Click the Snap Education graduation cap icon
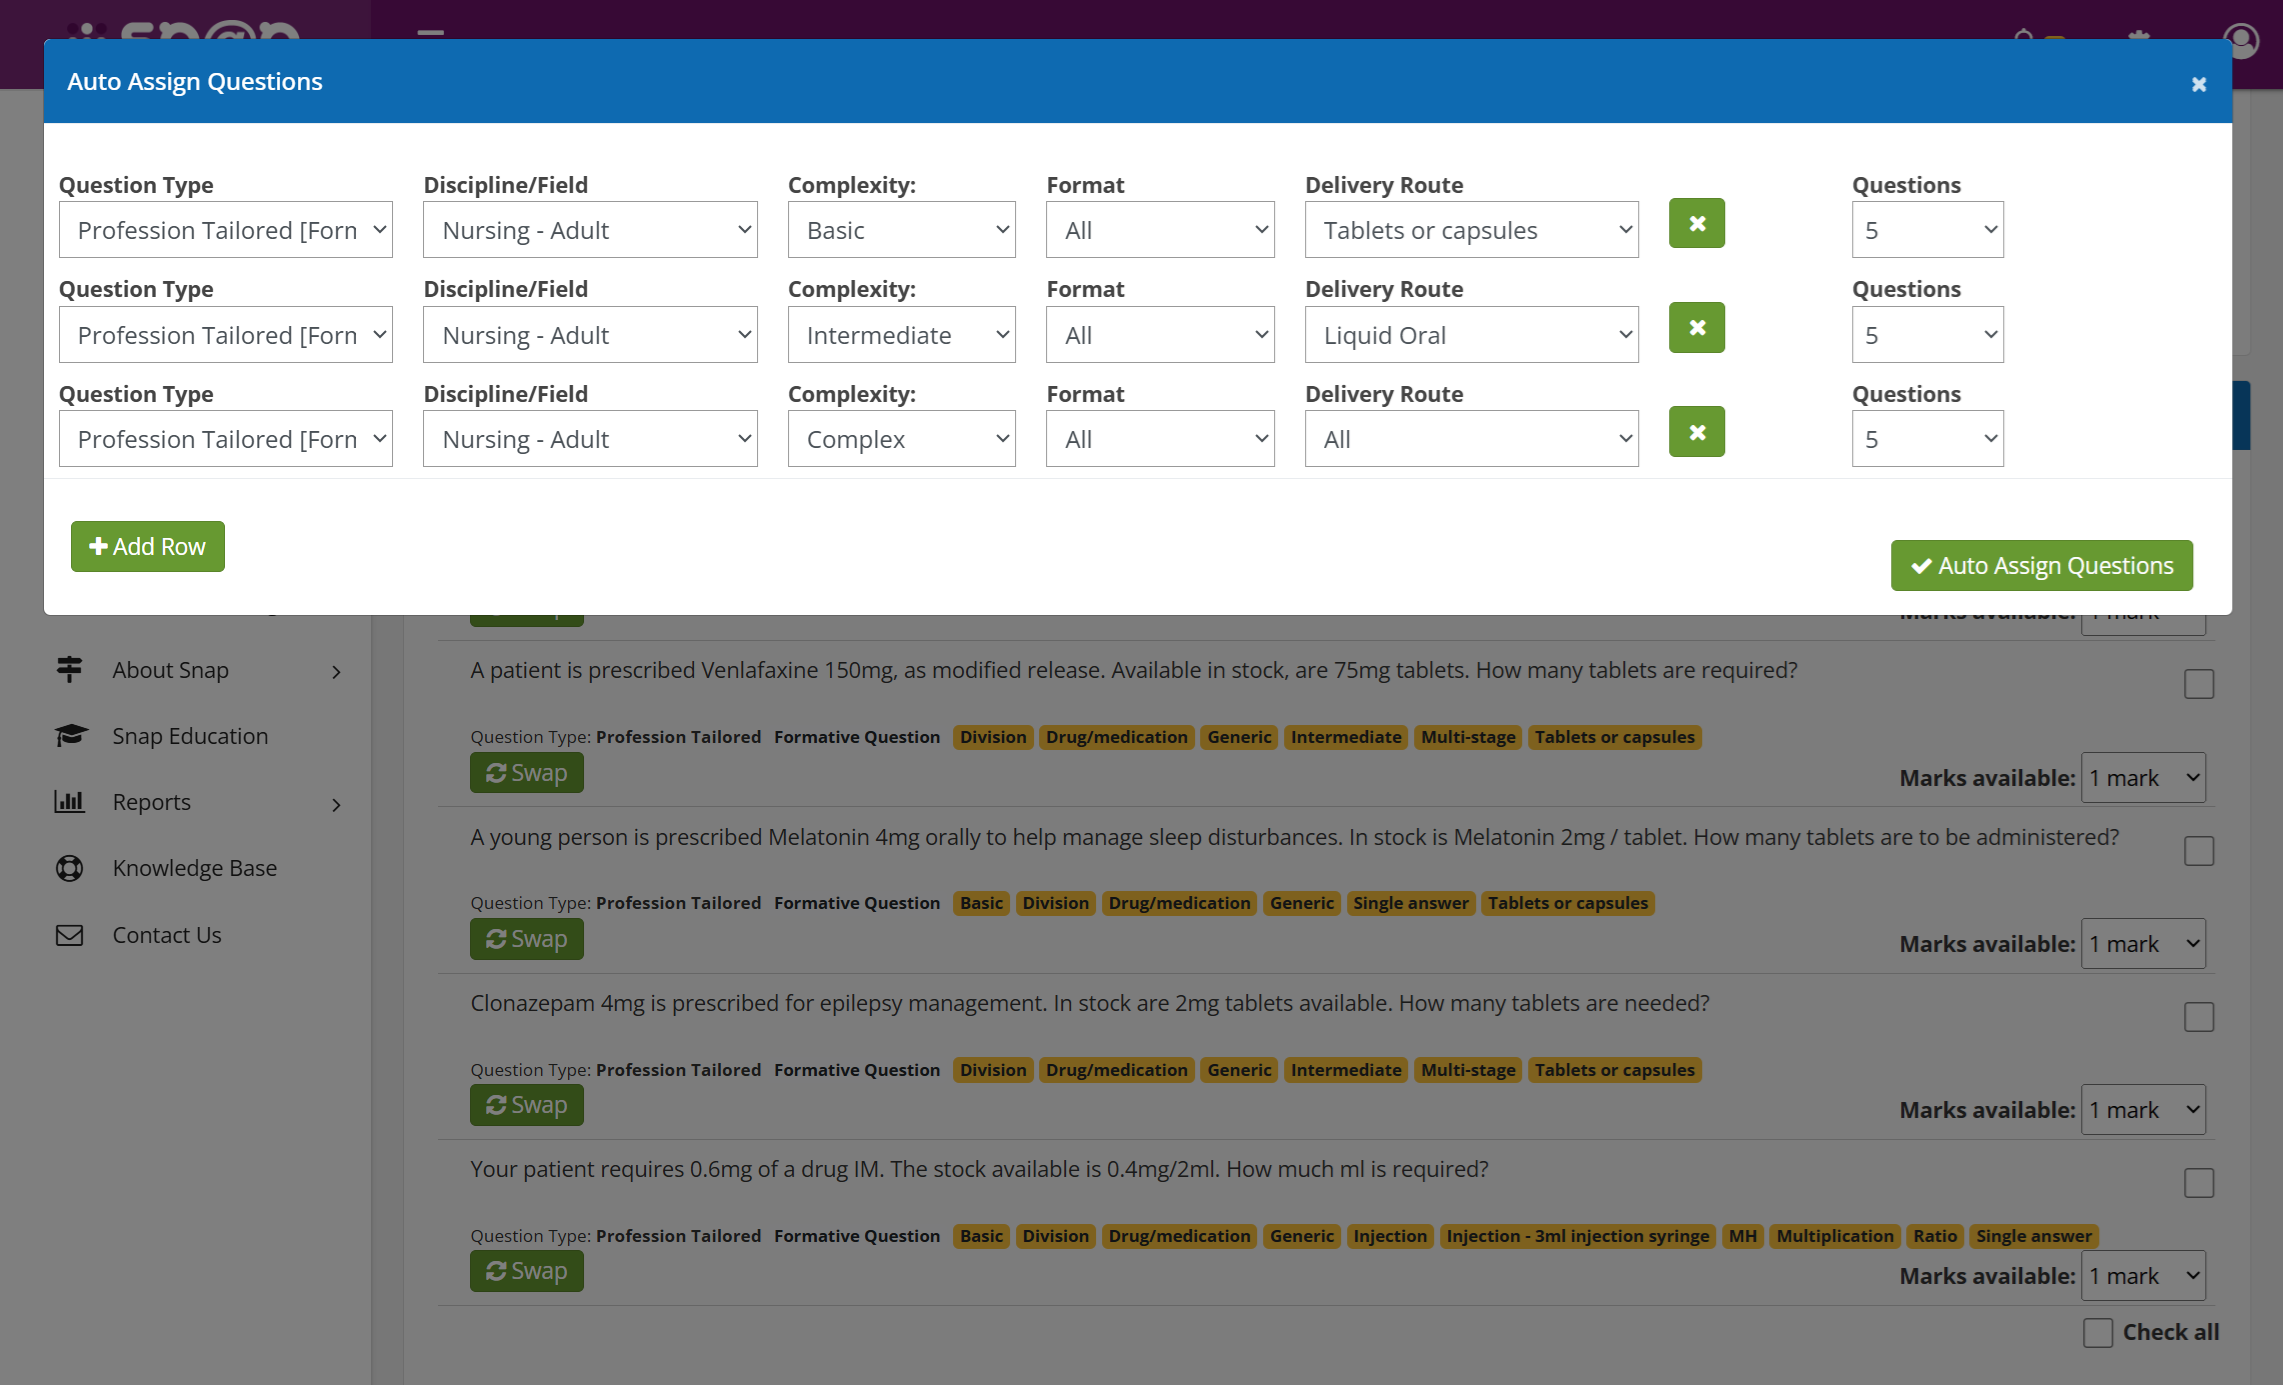This screenshot has height=1385, width=2283. [71, 736]
